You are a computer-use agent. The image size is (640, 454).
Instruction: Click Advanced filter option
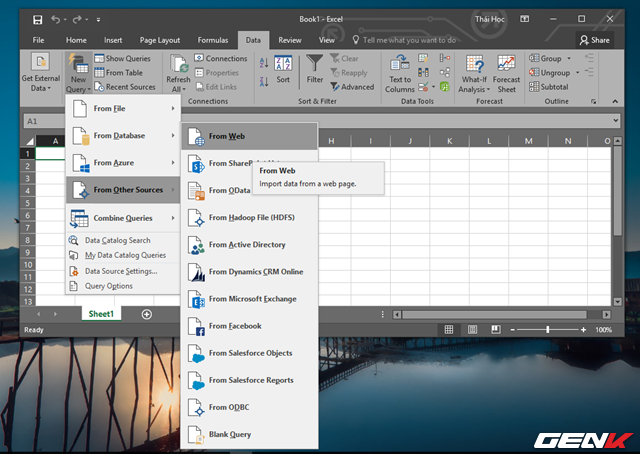(352, 87)
